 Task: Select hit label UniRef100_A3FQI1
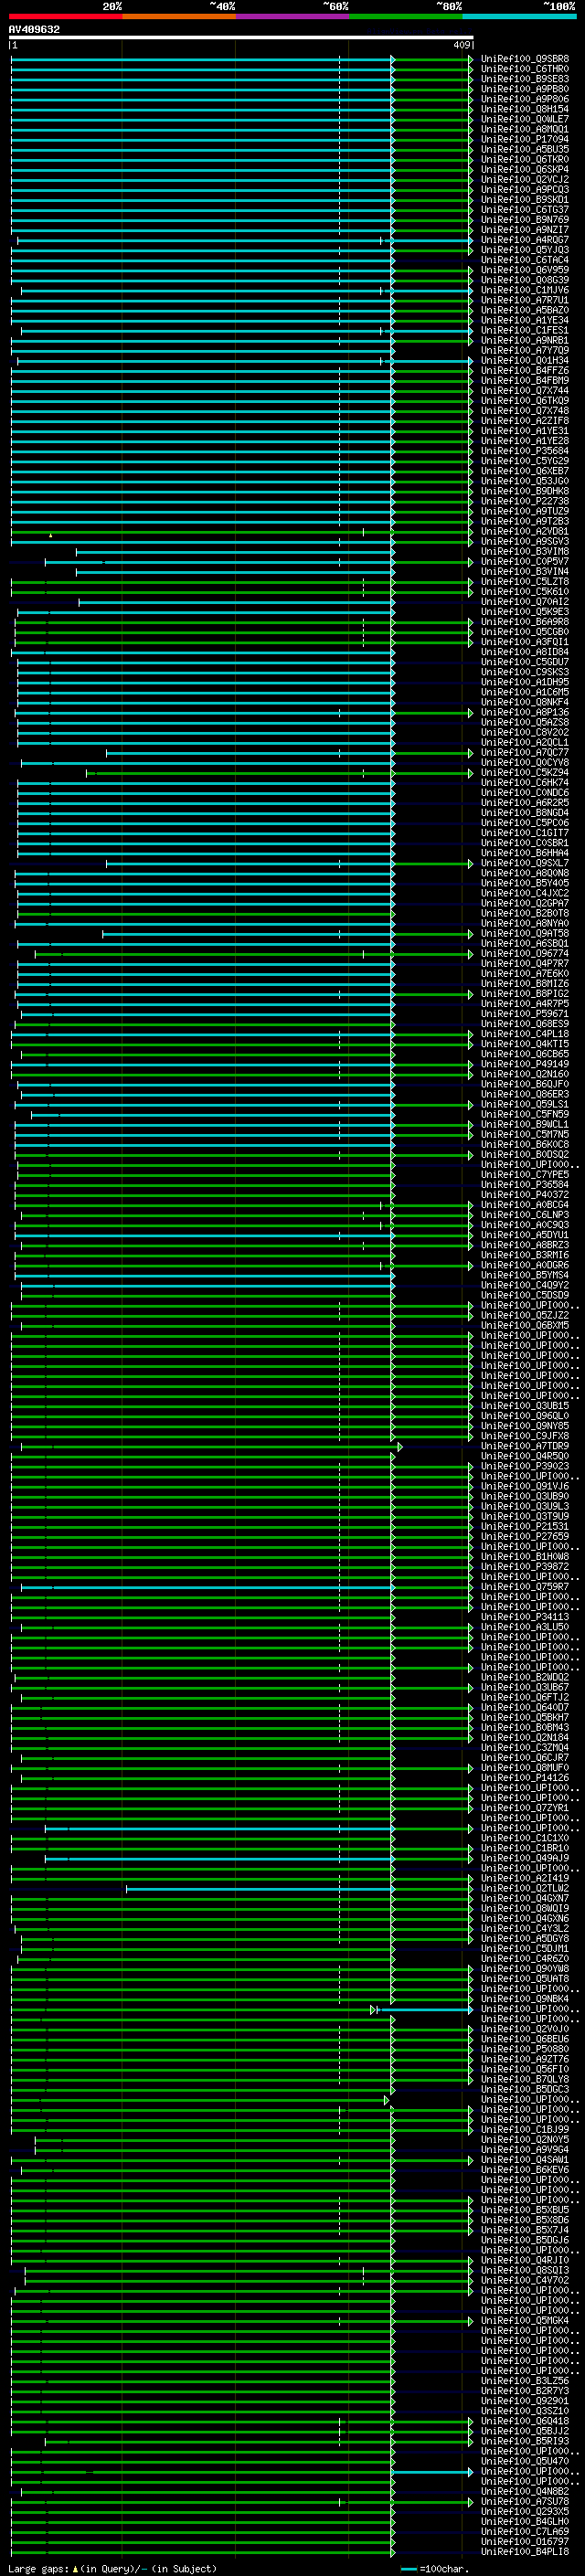[x=524, y=642]
